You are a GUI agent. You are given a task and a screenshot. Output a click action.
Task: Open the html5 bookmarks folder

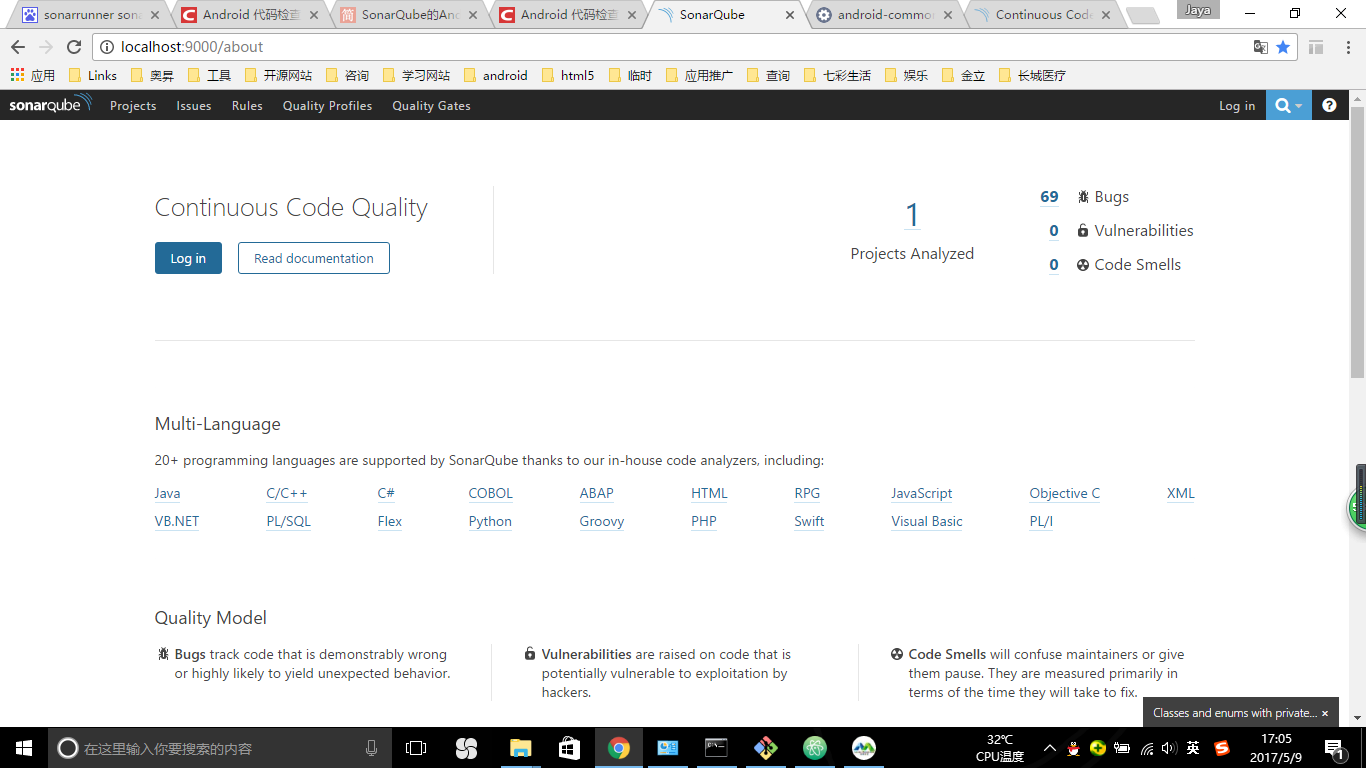567,75
